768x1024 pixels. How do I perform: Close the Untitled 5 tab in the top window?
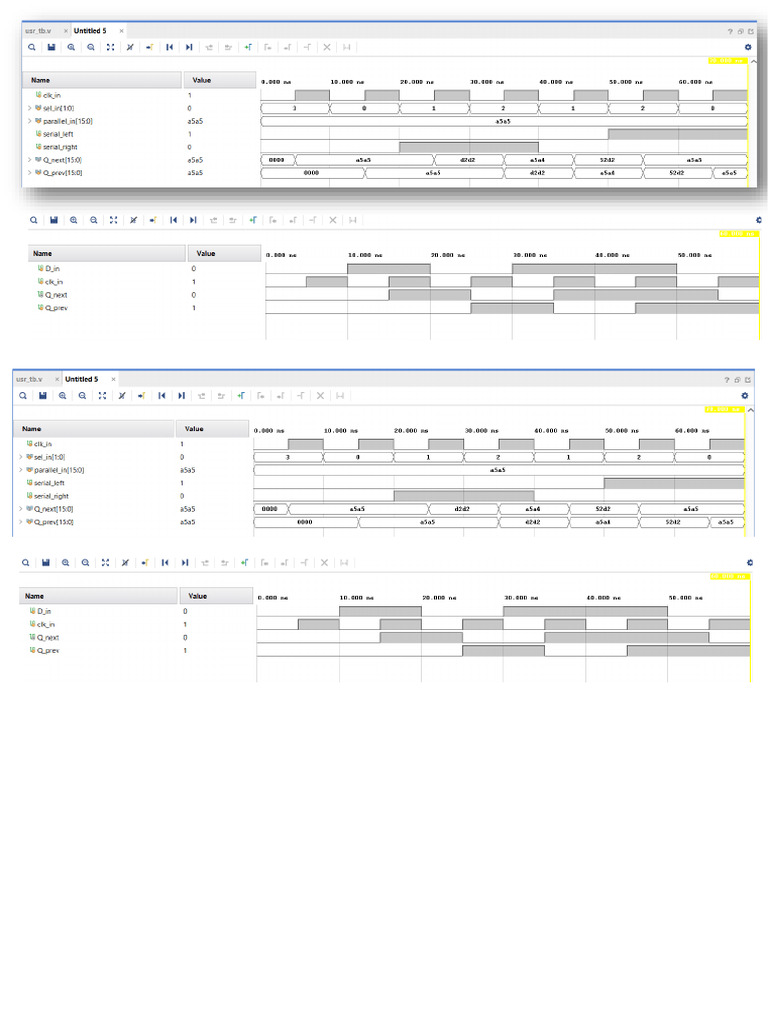pos(121,31)
